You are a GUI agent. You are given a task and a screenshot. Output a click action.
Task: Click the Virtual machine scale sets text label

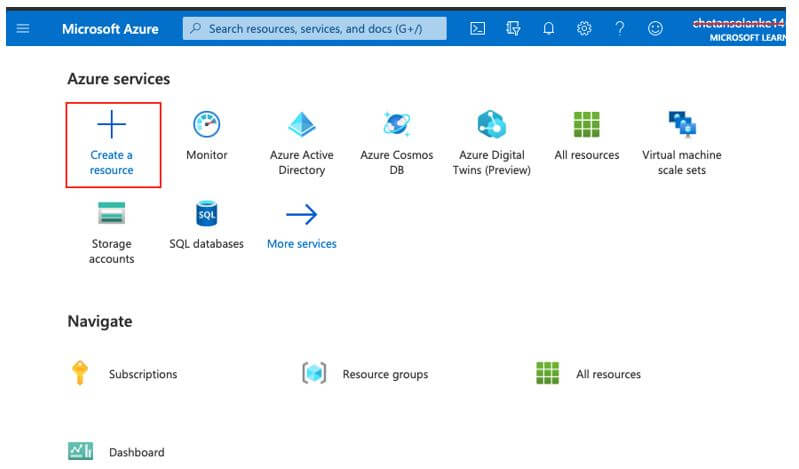682,162
